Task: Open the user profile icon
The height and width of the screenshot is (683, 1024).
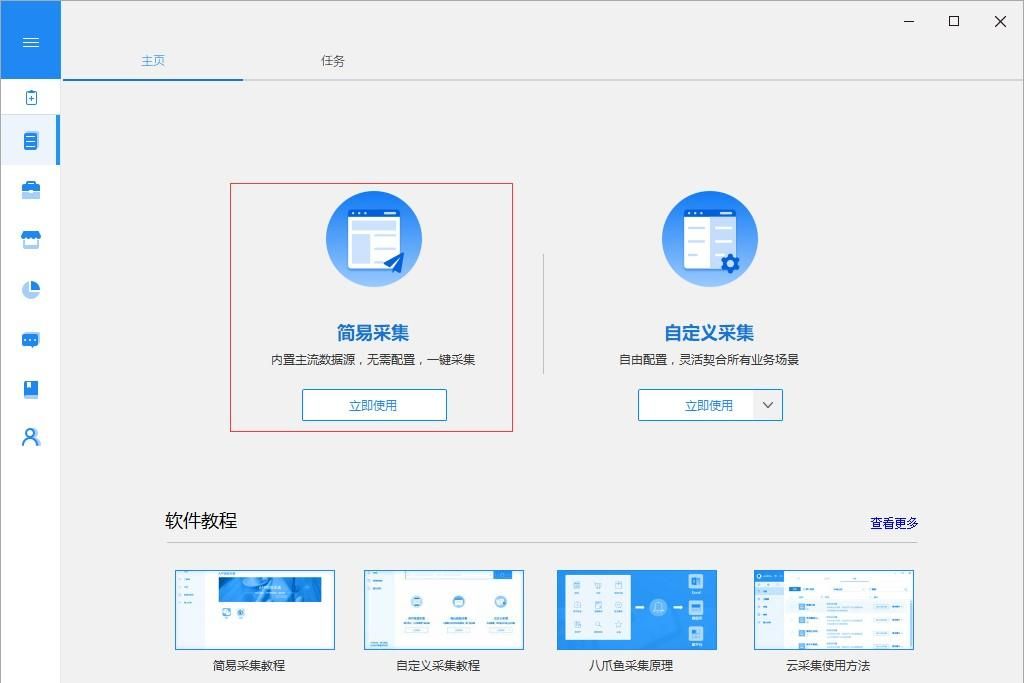Action: click(x=31, y=437)
